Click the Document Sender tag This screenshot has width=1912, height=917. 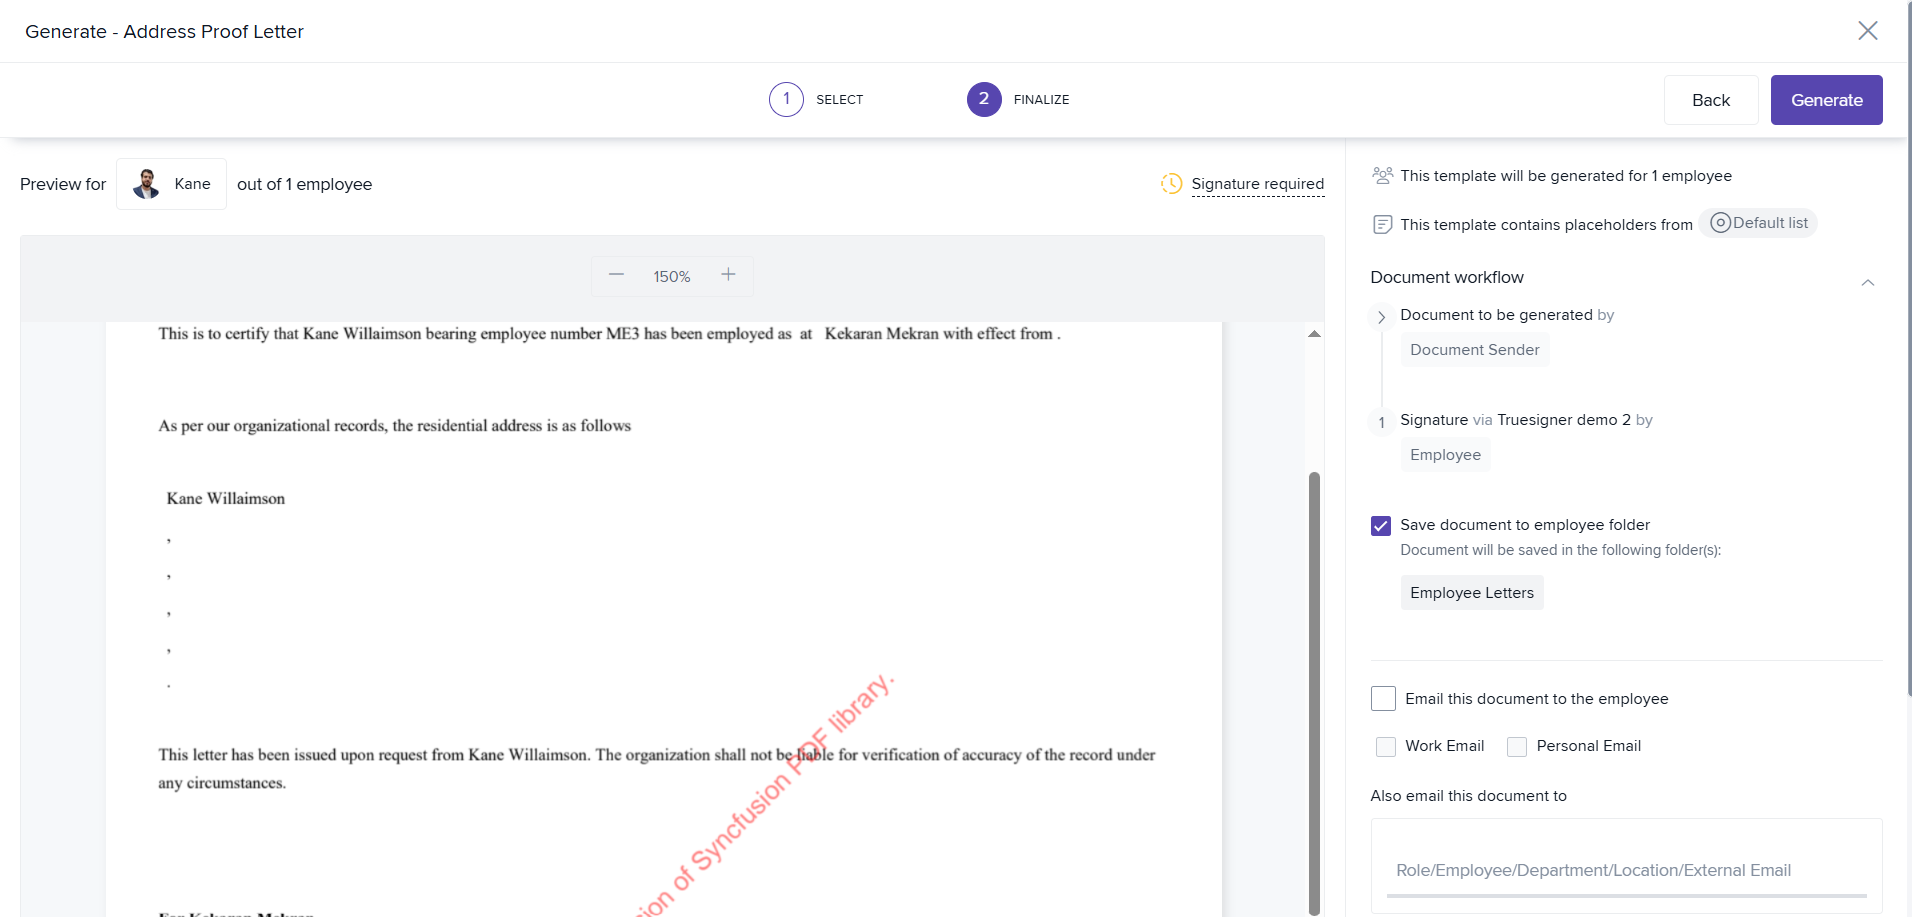[1474, 350]
